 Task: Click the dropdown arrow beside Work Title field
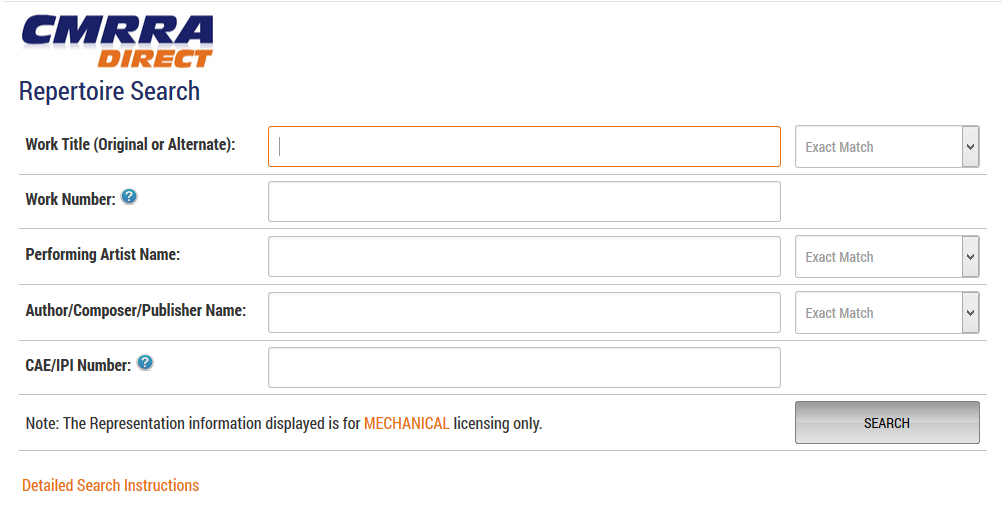click(x=971, y=147)
